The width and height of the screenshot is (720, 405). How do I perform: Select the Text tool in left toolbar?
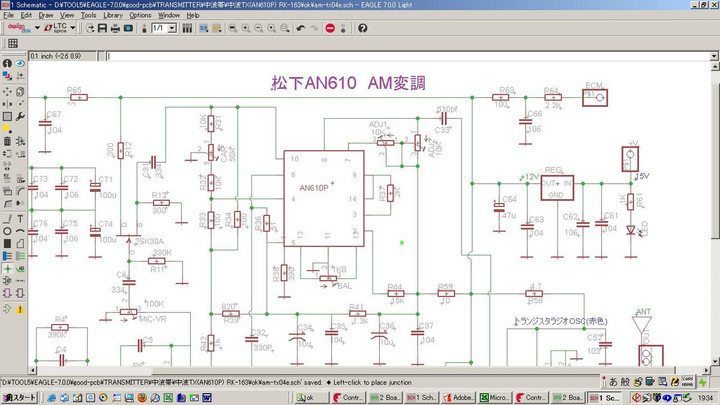coord(21,220)
